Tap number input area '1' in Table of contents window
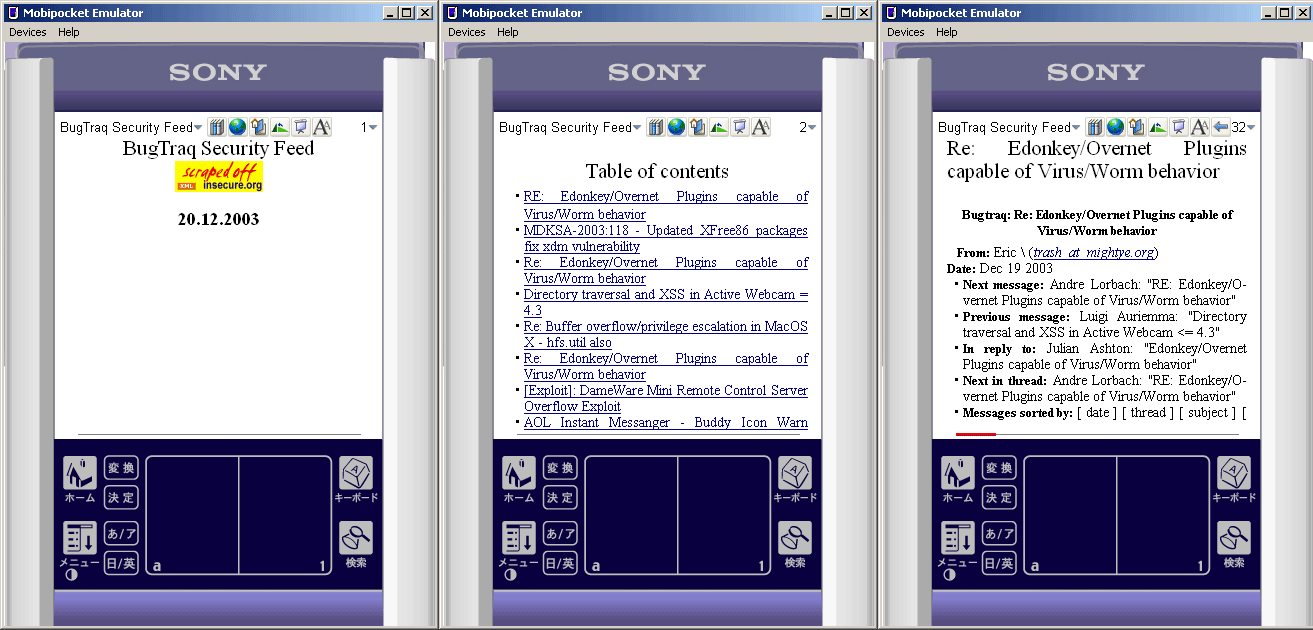1313x630 pixels. click(724, 516)
